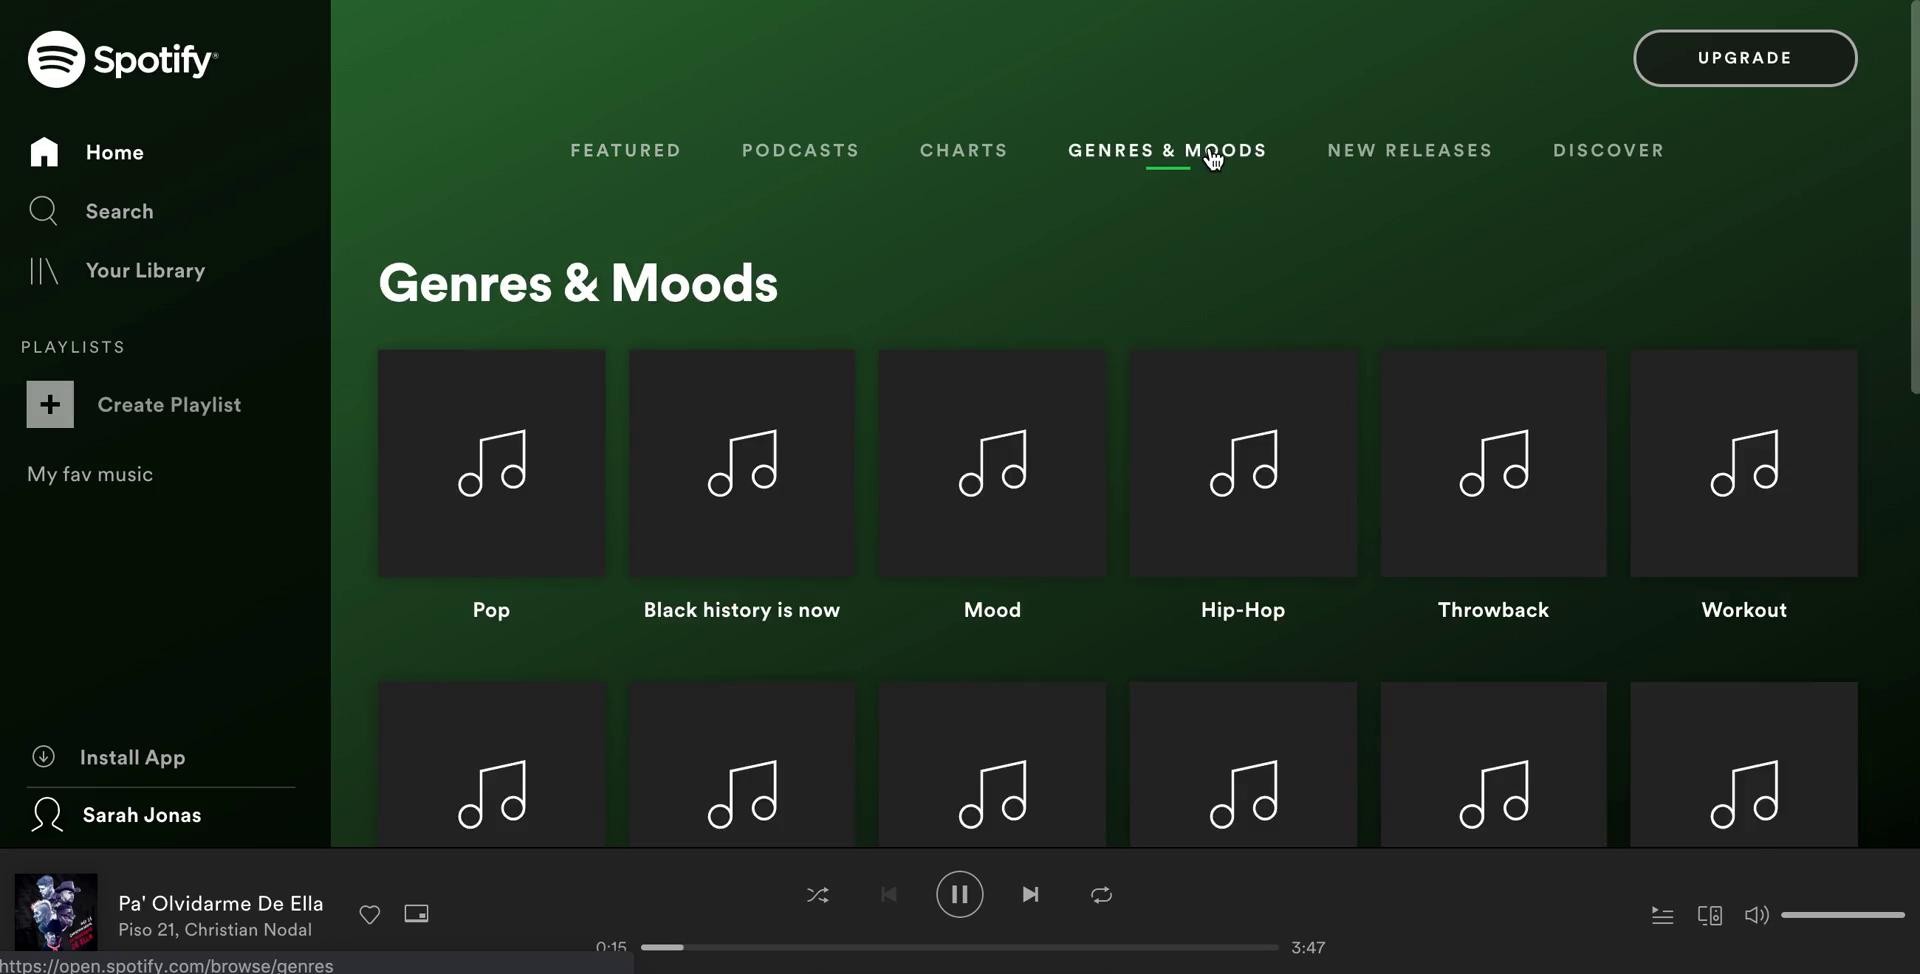Switch to the Featured tab
1920x974 pixels.
pyautogui.click(x=626, y=150)
